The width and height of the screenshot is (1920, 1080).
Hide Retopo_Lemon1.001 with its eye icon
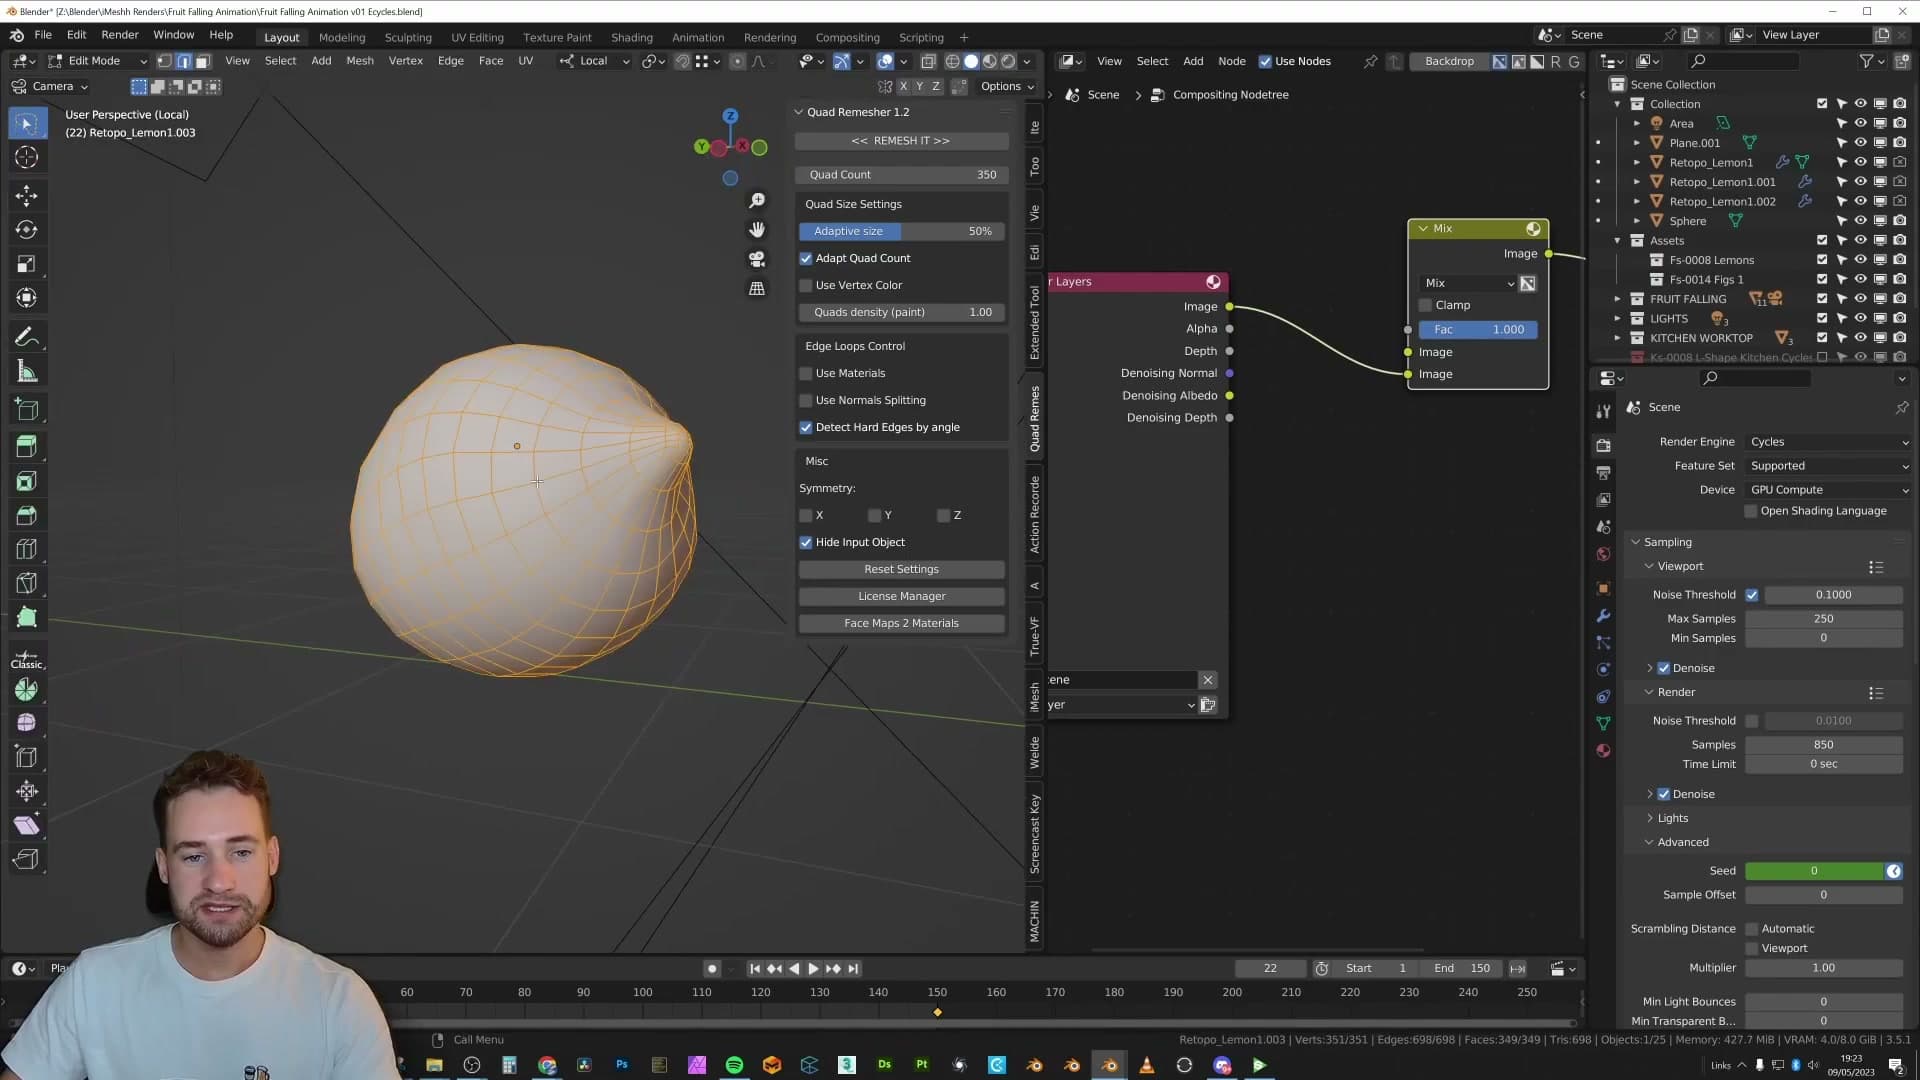pyautogui.click(x=1860, y=182)
